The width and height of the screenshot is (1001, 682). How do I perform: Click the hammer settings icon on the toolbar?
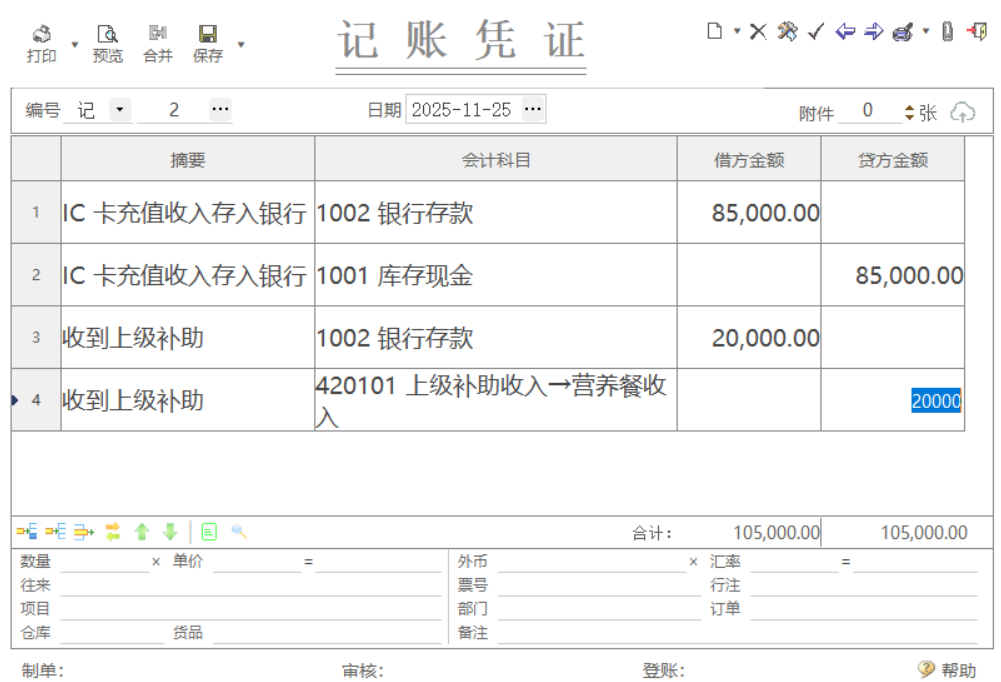coord(788,32)
